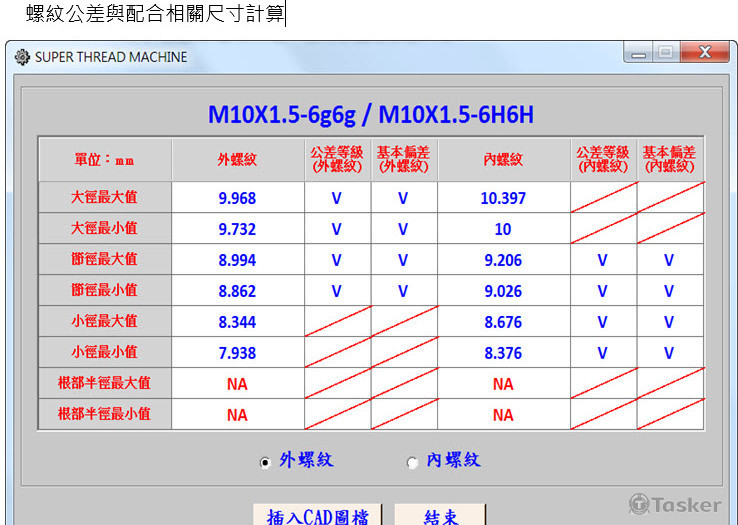Click 基本偏差(內螺紋) V in 小徑最小值 row

pyautogui.click(x=669, y=353)
